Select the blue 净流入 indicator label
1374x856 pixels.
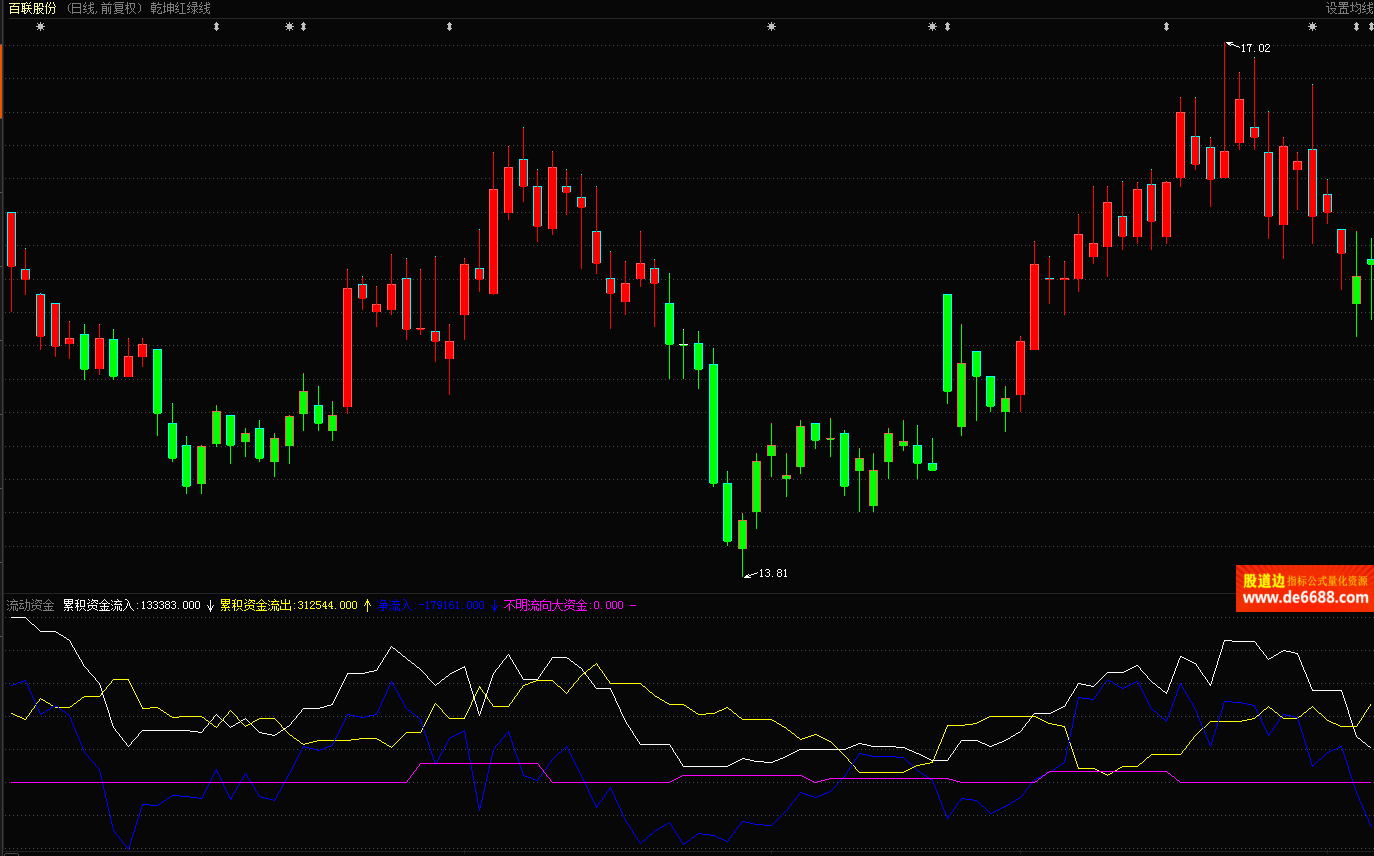pyautogui.click(x=394, y=605)
